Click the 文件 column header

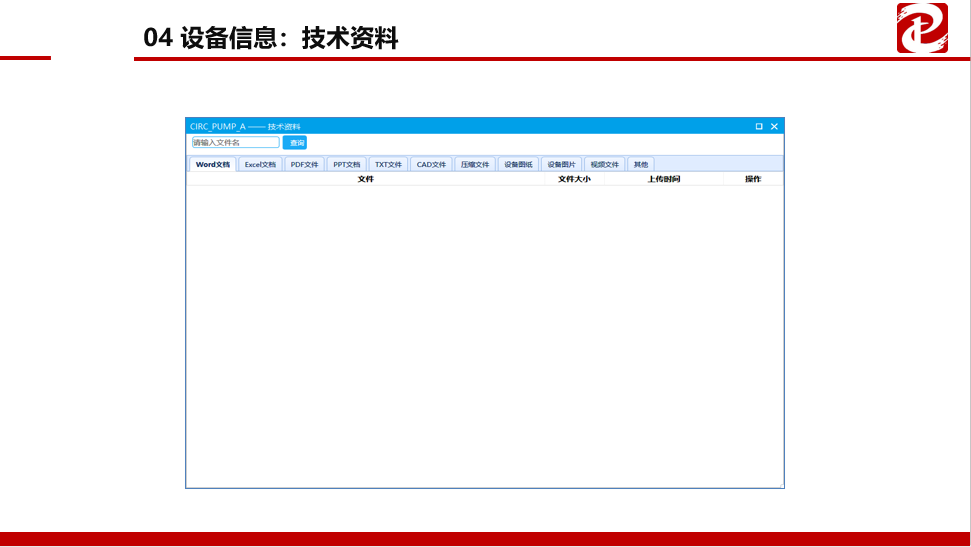365,179
